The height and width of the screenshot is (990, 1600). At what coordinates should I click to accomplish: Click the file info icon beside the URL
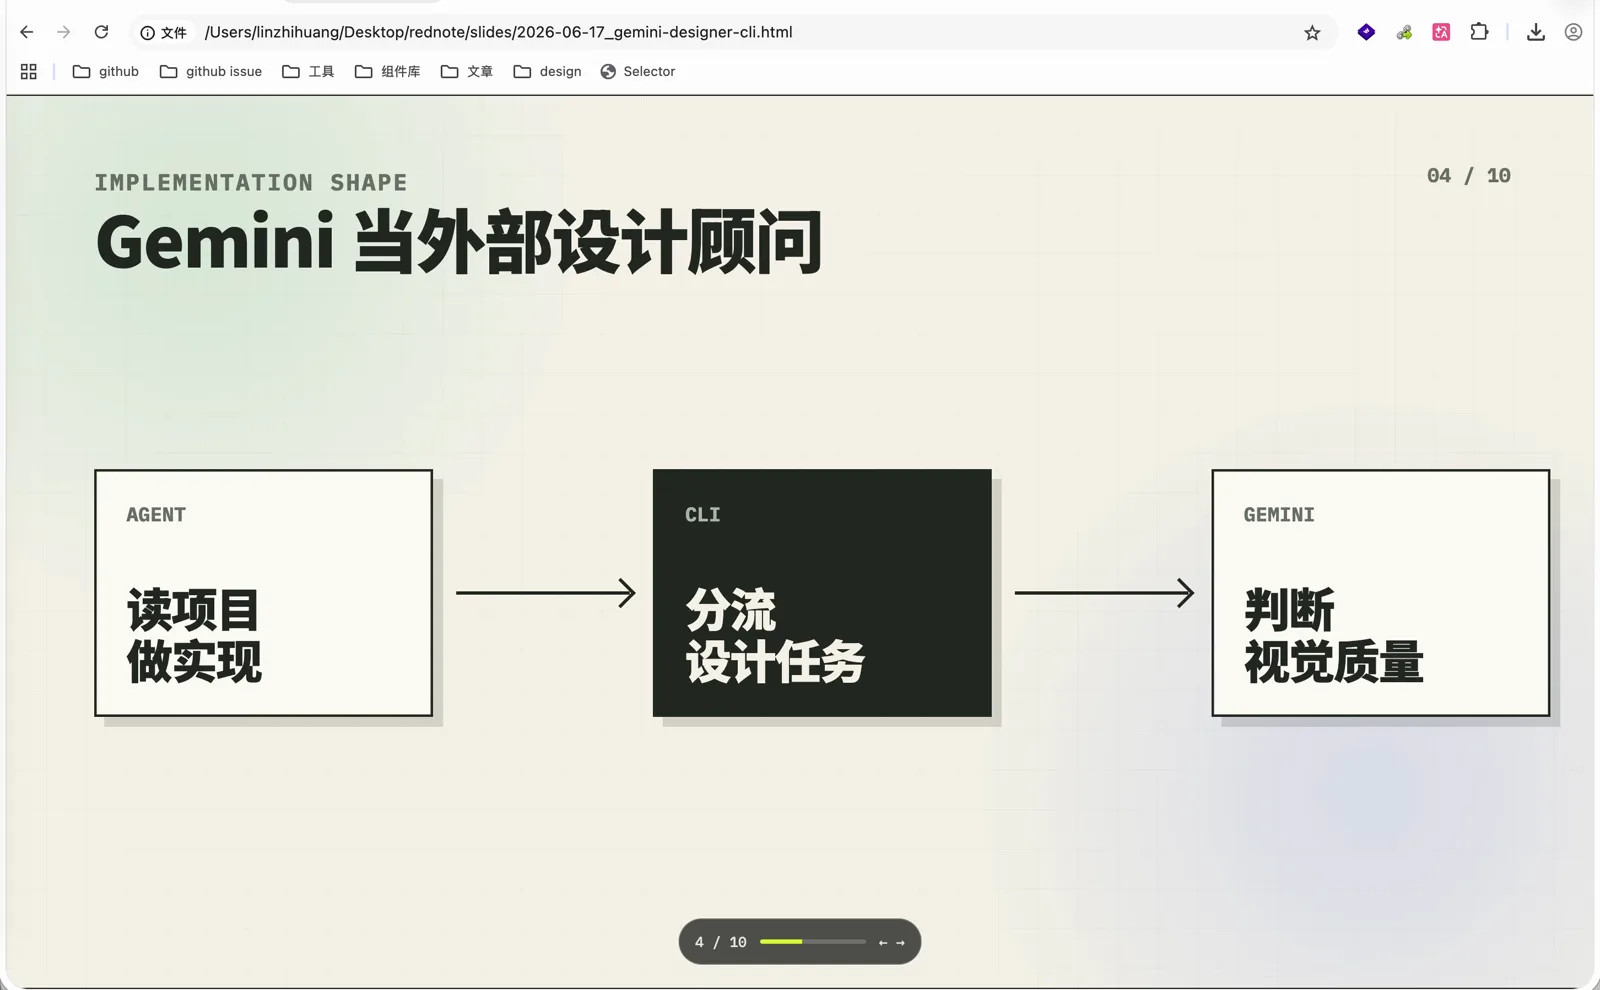[x=147, y=33]
